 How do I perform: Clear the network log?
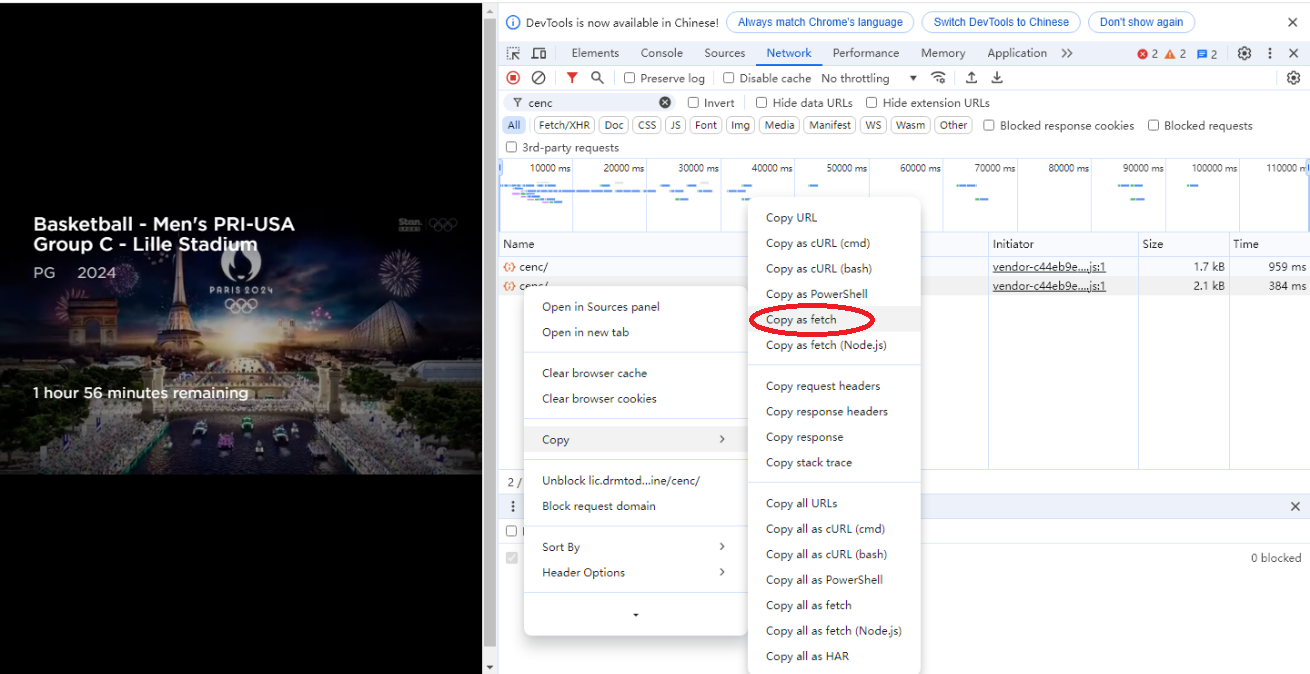[538, 78]
